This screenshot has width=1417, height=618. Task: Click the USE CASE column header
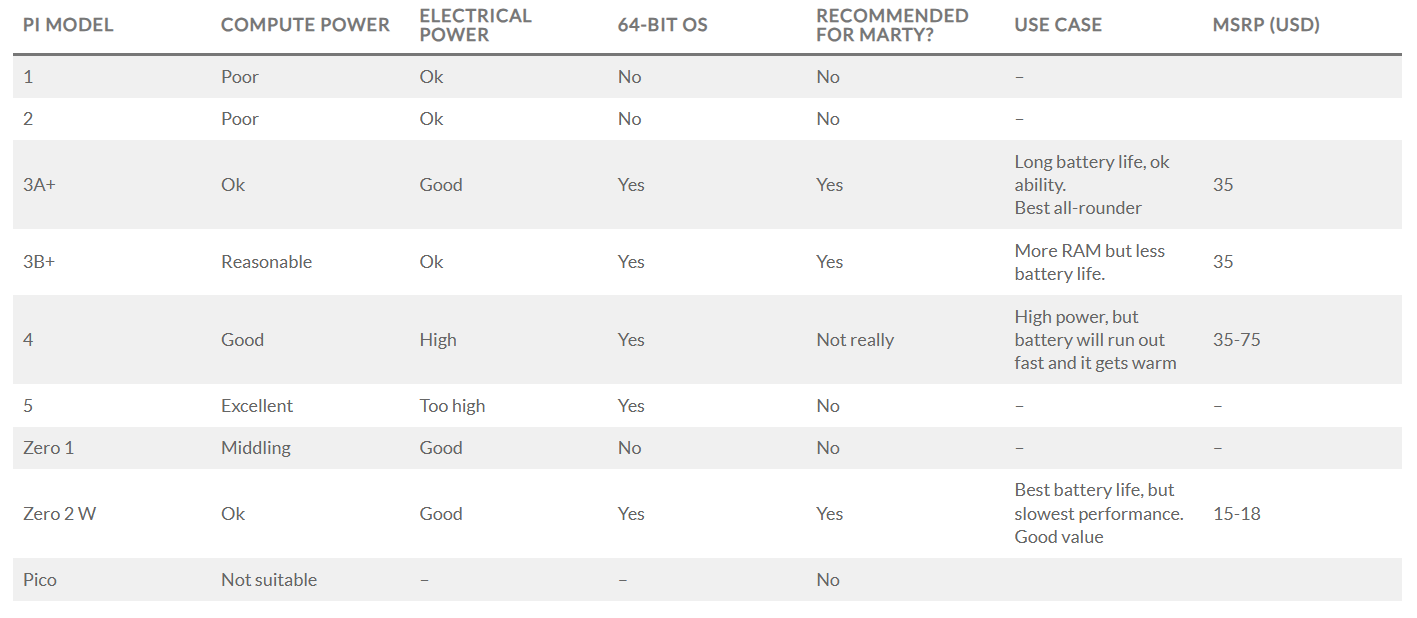(x=1058, y=25)
